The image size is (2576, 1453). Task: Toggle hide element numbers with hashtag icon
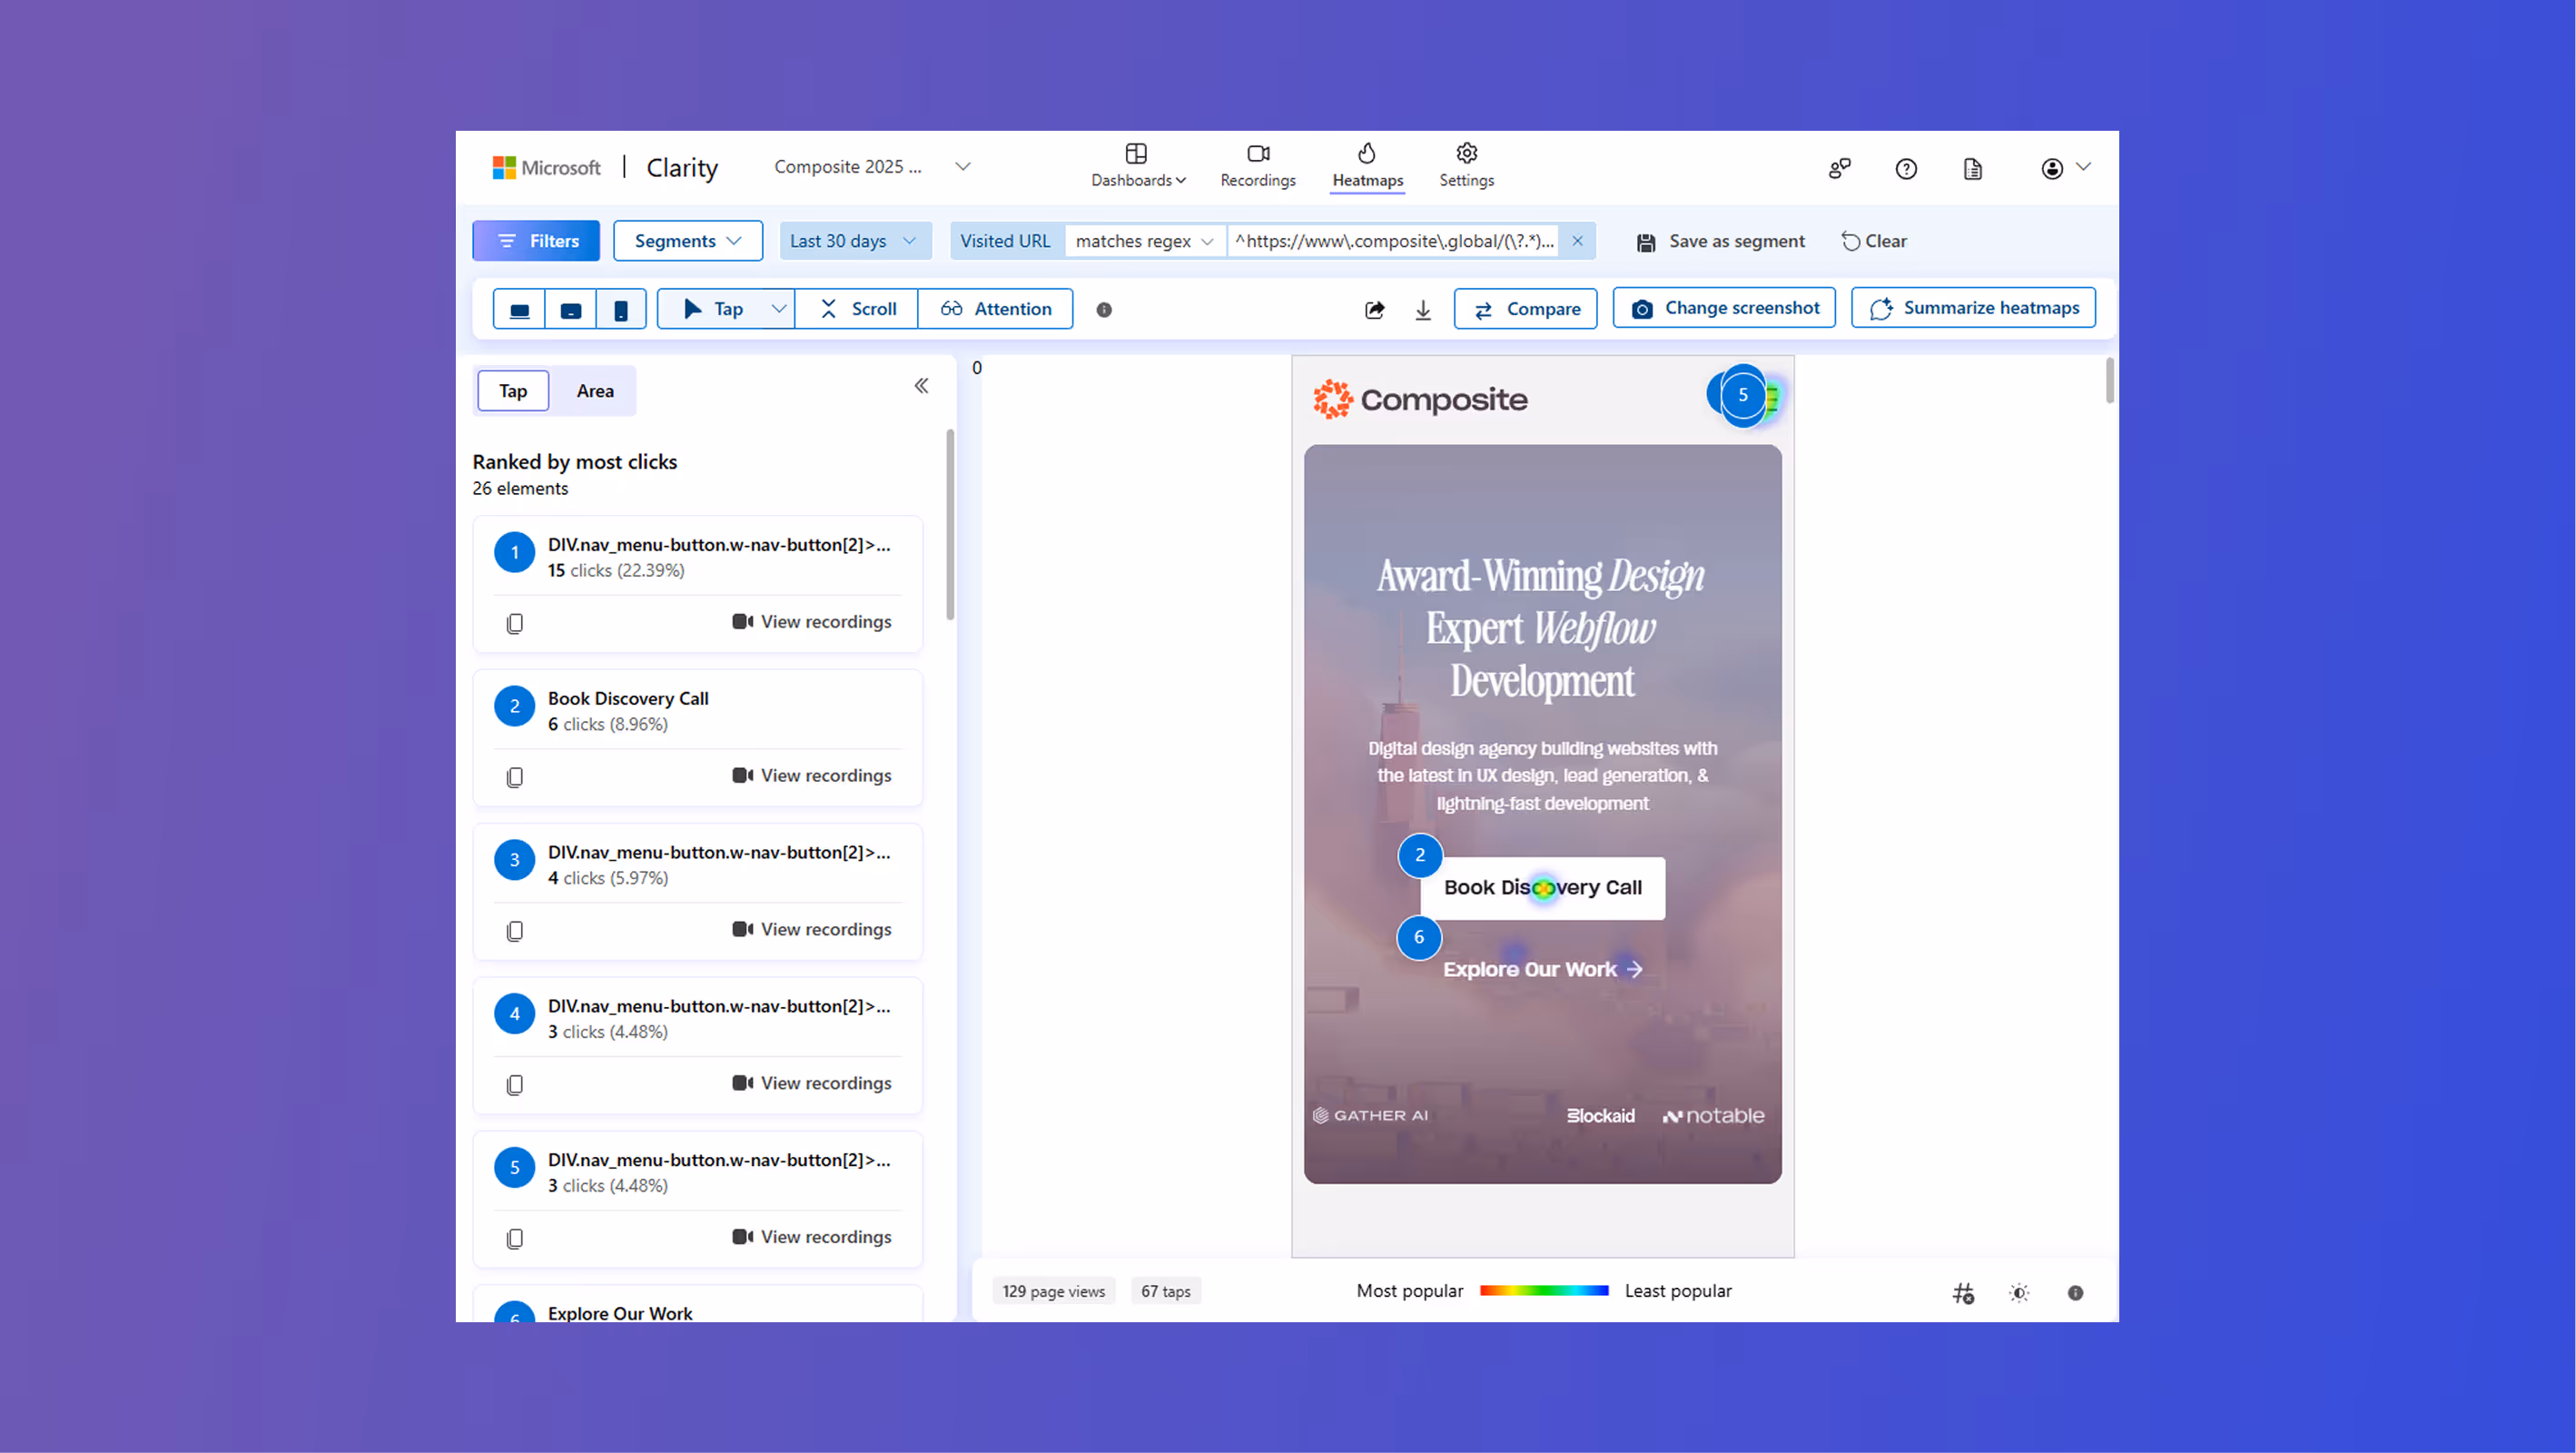[x=1965, y=1292]
